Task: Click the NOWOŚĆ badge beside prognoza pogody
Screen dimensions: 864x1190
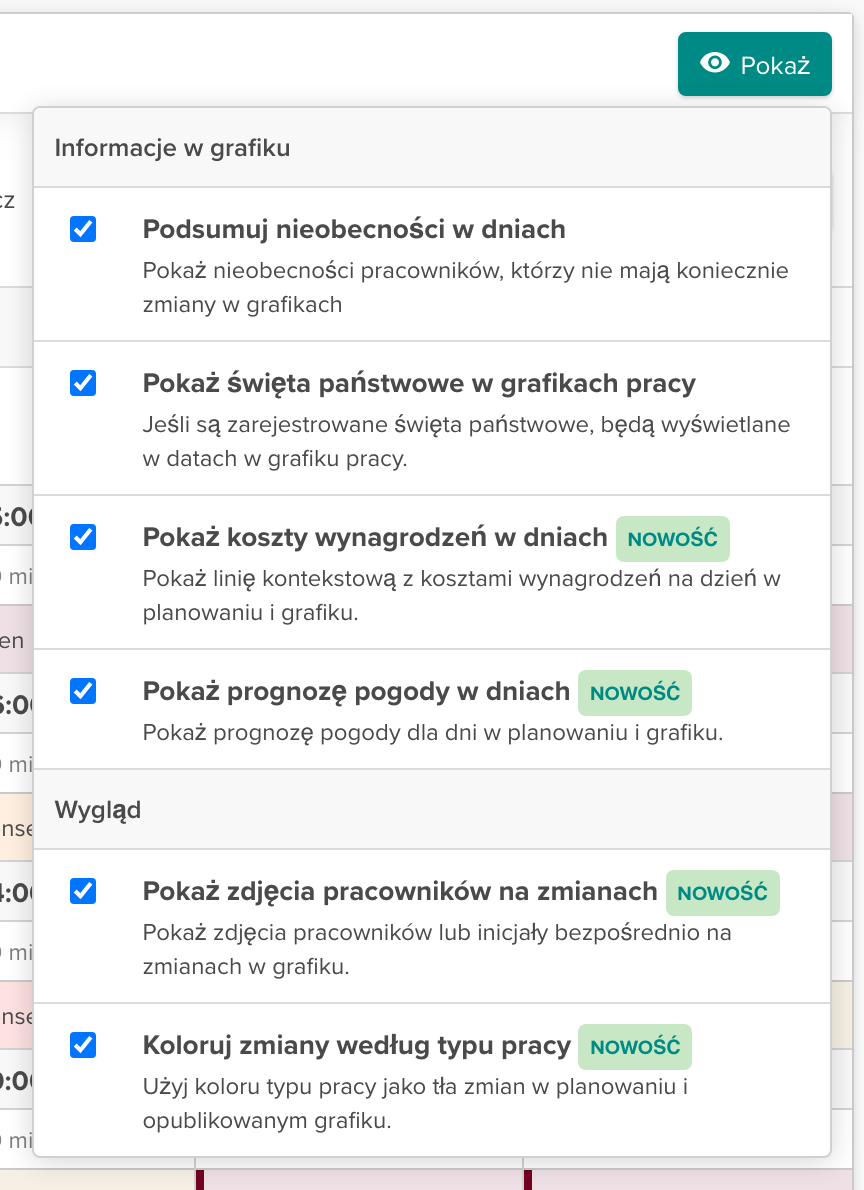Action: coord(635,692)
